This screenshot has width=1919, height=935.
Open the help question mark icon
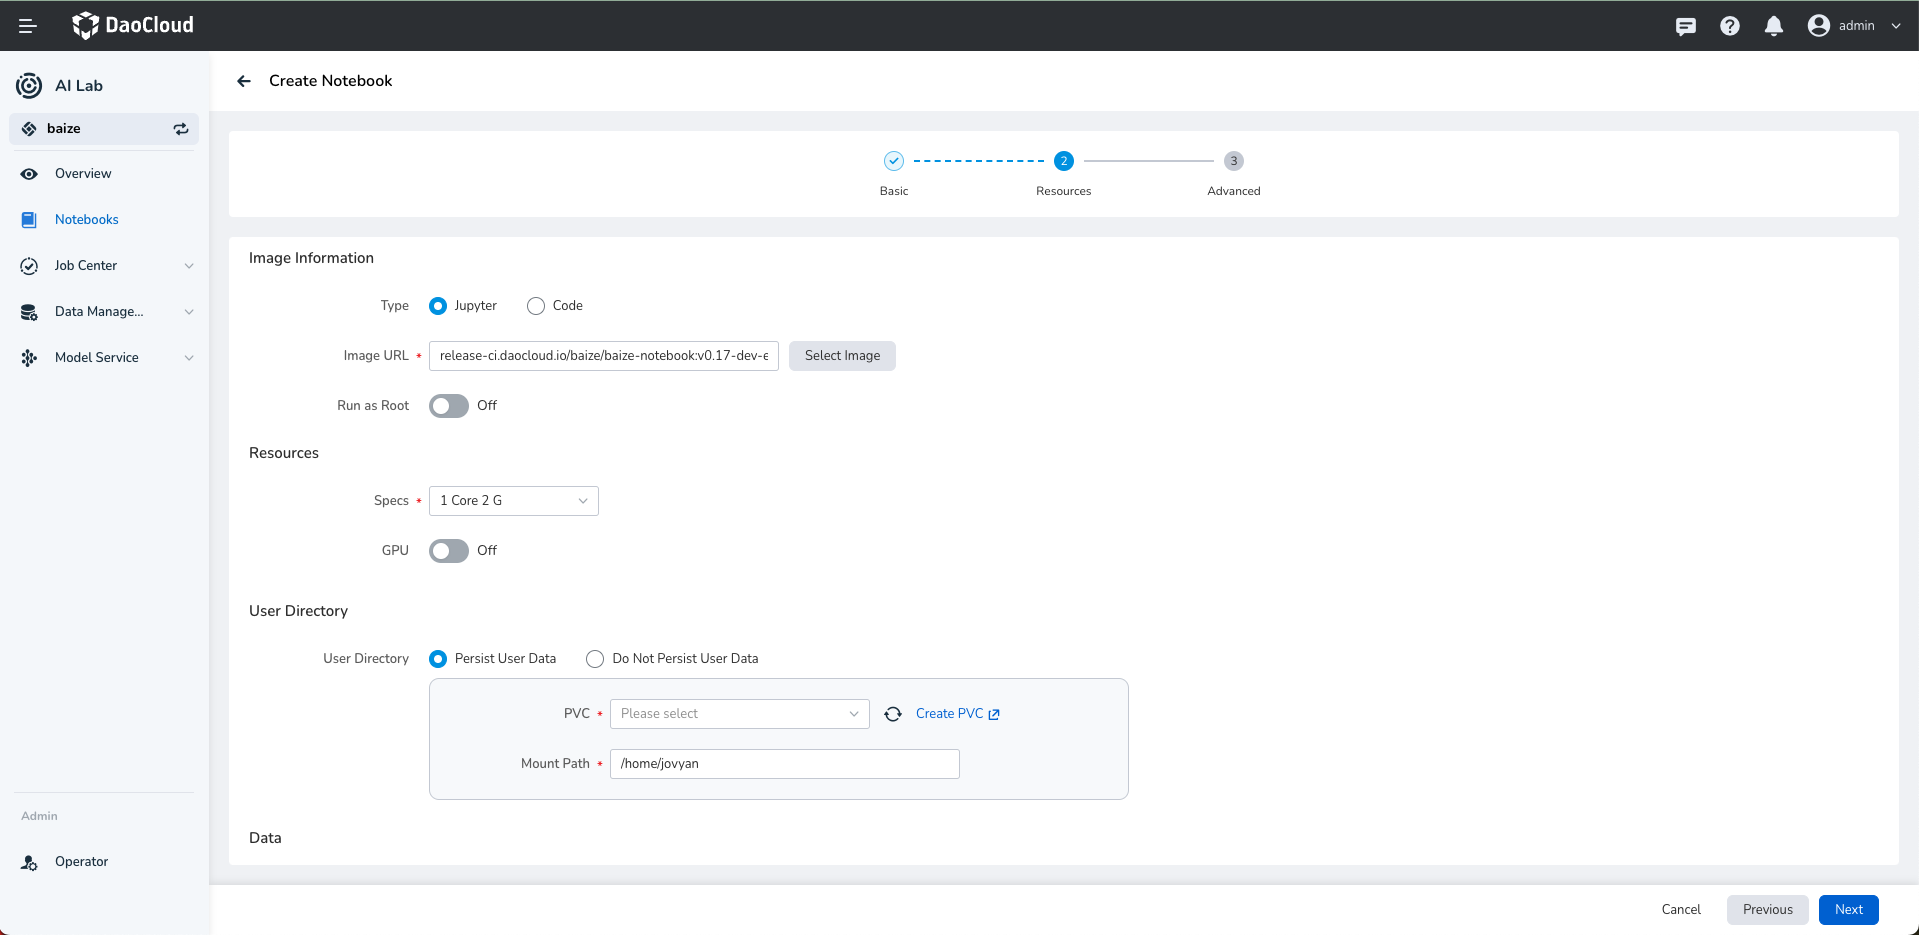(1729, 26)
